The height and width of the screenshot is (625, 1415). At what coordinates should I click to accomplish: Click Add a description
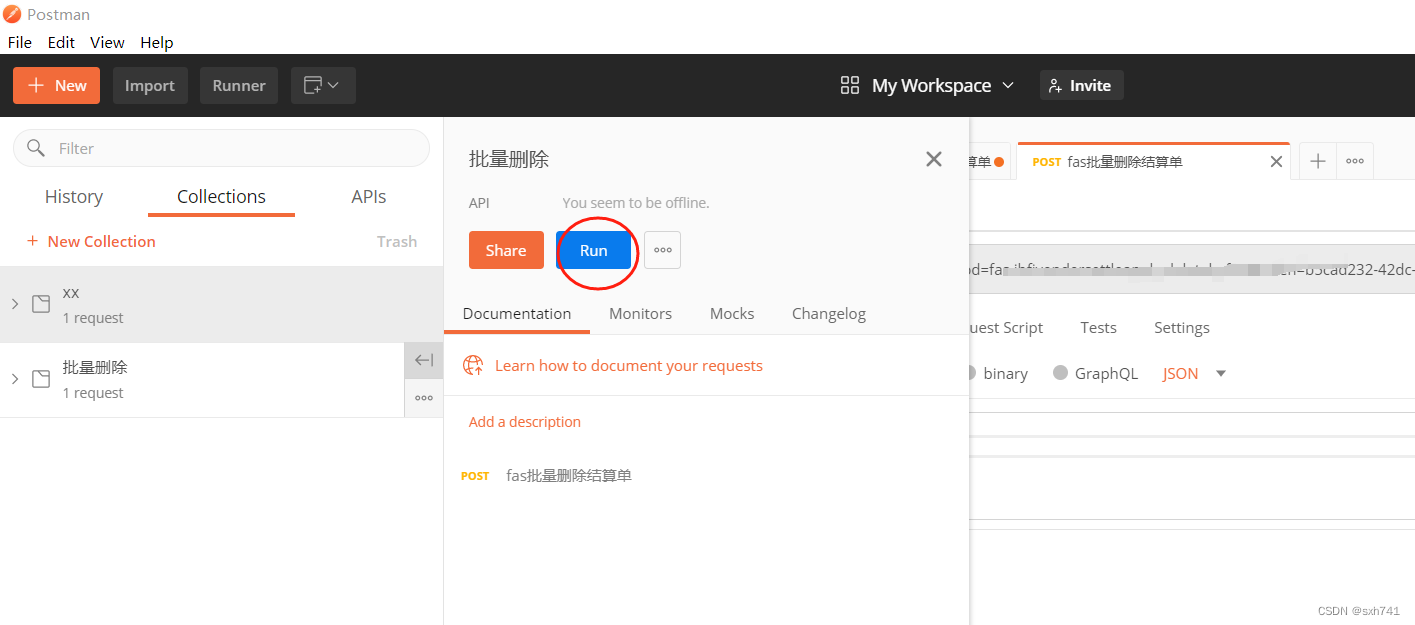[525, 421]
